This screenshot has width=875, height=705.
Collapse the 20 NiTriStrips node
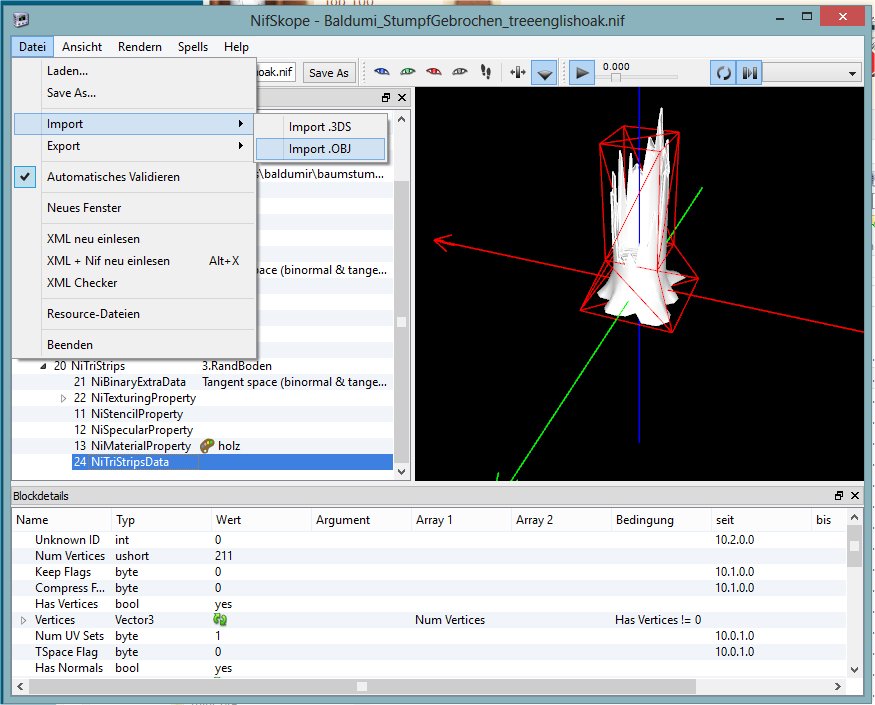43,366
